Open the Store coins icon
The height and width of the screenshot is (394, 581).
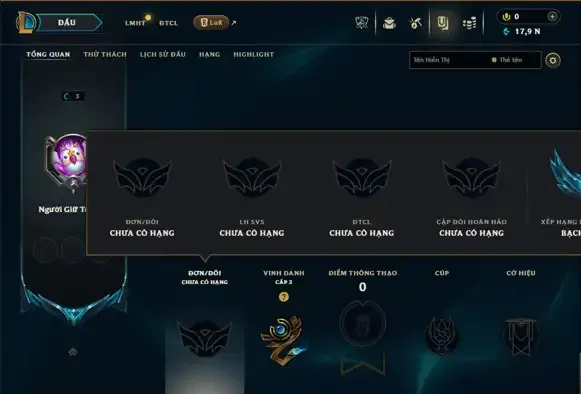[x=469, y=24]
